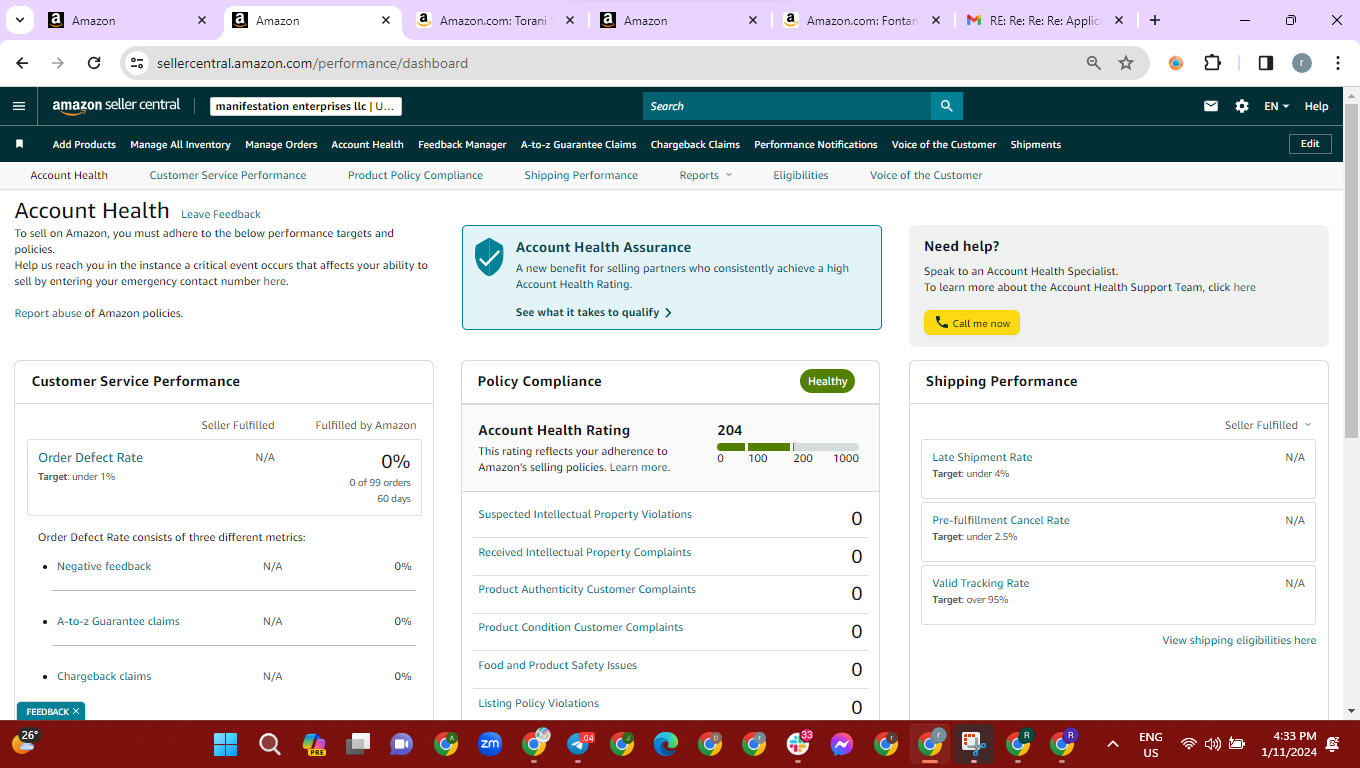Image resolution: width=1360 pixels, height=768 pixels.
Task: Open the Windows Start menu
Action: [x=226, y=744]
